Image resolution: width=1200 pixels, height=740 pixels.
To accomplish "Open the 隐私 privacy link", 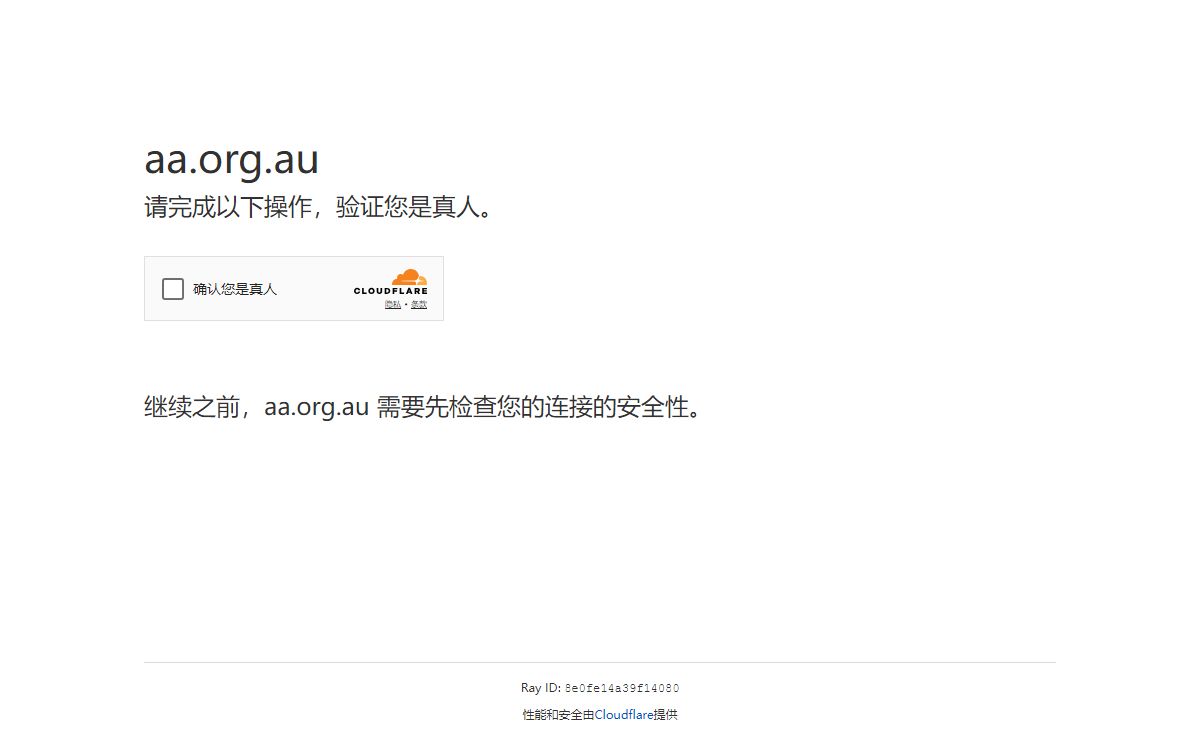I will pyautogui.click(x=393, y=304).
